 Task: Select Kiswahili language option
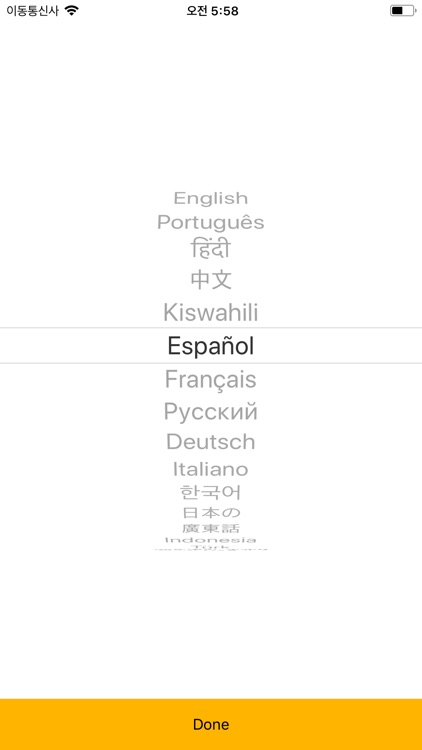[211, 312]
